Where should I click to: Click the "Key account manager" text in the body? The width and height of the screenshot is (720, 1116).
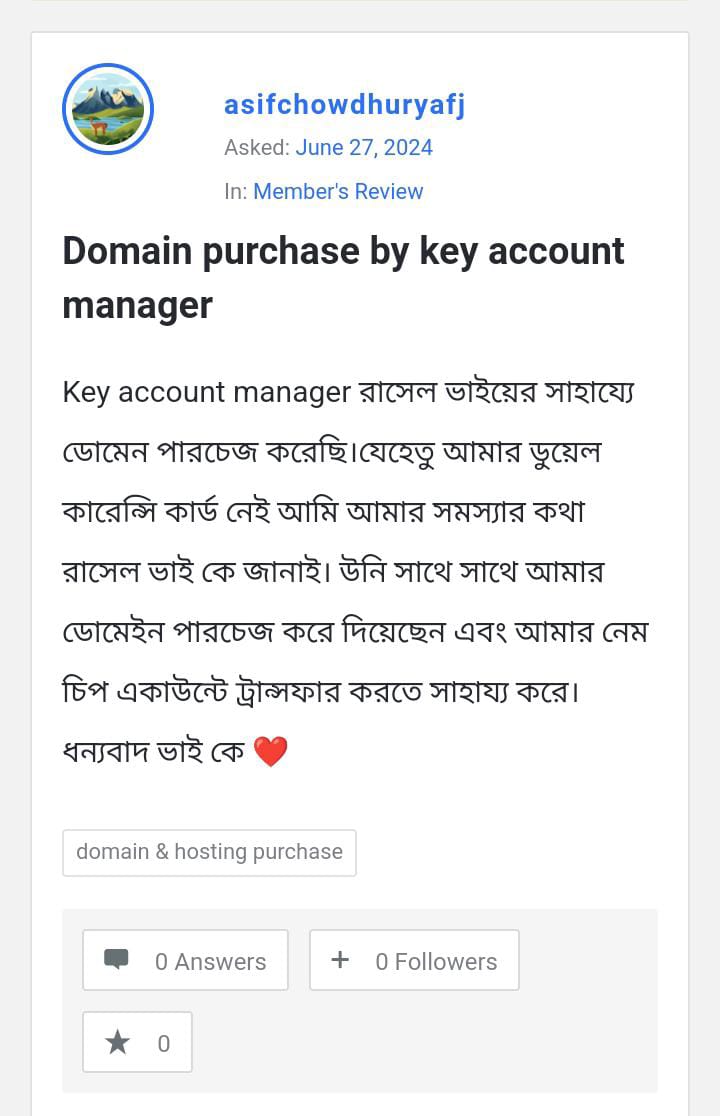coord(207,391)
